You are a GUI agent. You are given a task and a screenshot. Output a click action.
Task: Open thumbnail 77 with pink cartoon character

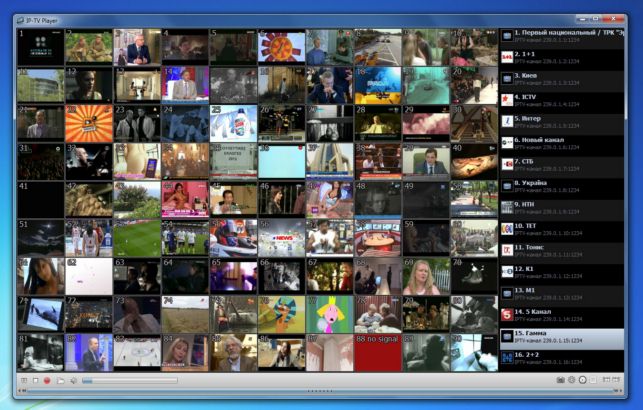click(329, 314)
